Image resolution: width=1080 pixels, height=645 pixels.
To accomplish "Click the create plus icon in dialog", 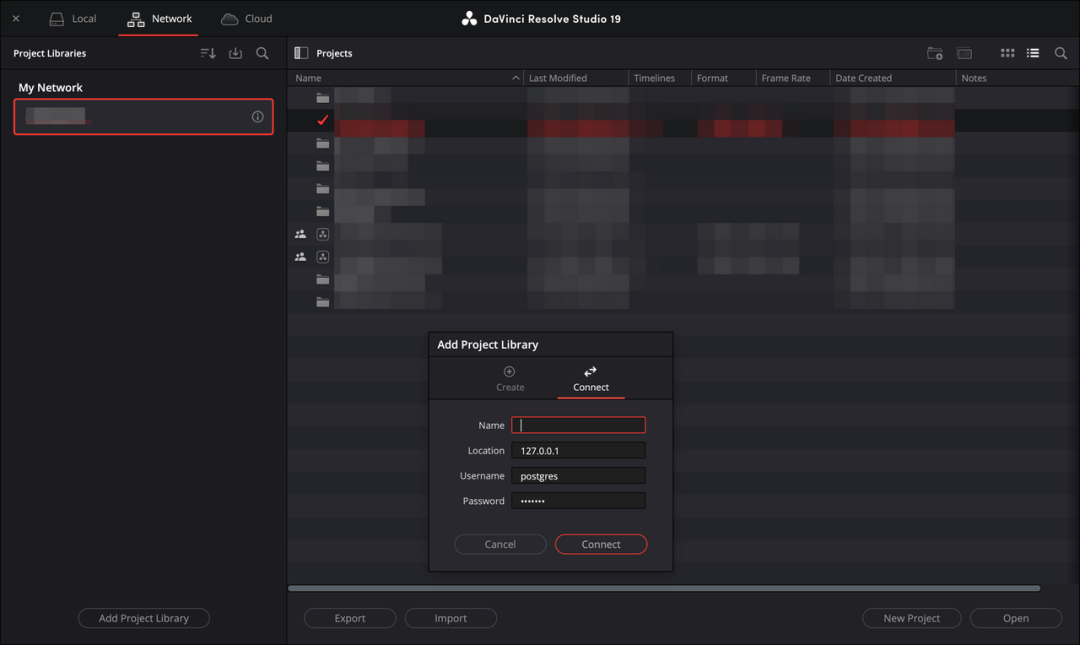I will tap(509, 371).
